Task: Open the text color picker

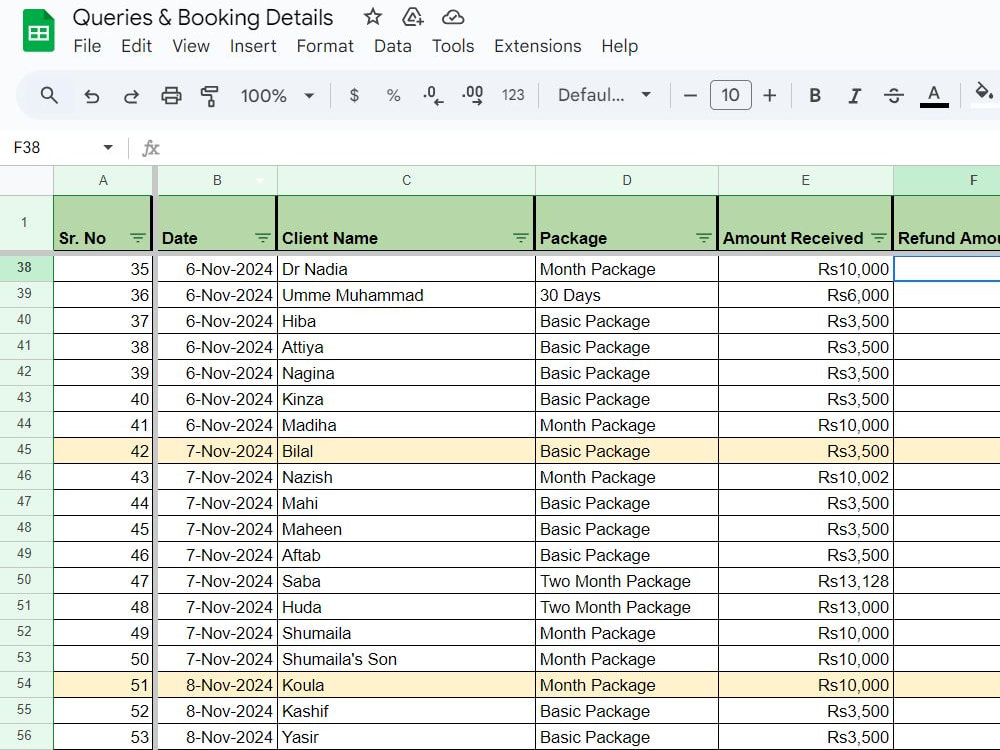Action: [934, 96]
